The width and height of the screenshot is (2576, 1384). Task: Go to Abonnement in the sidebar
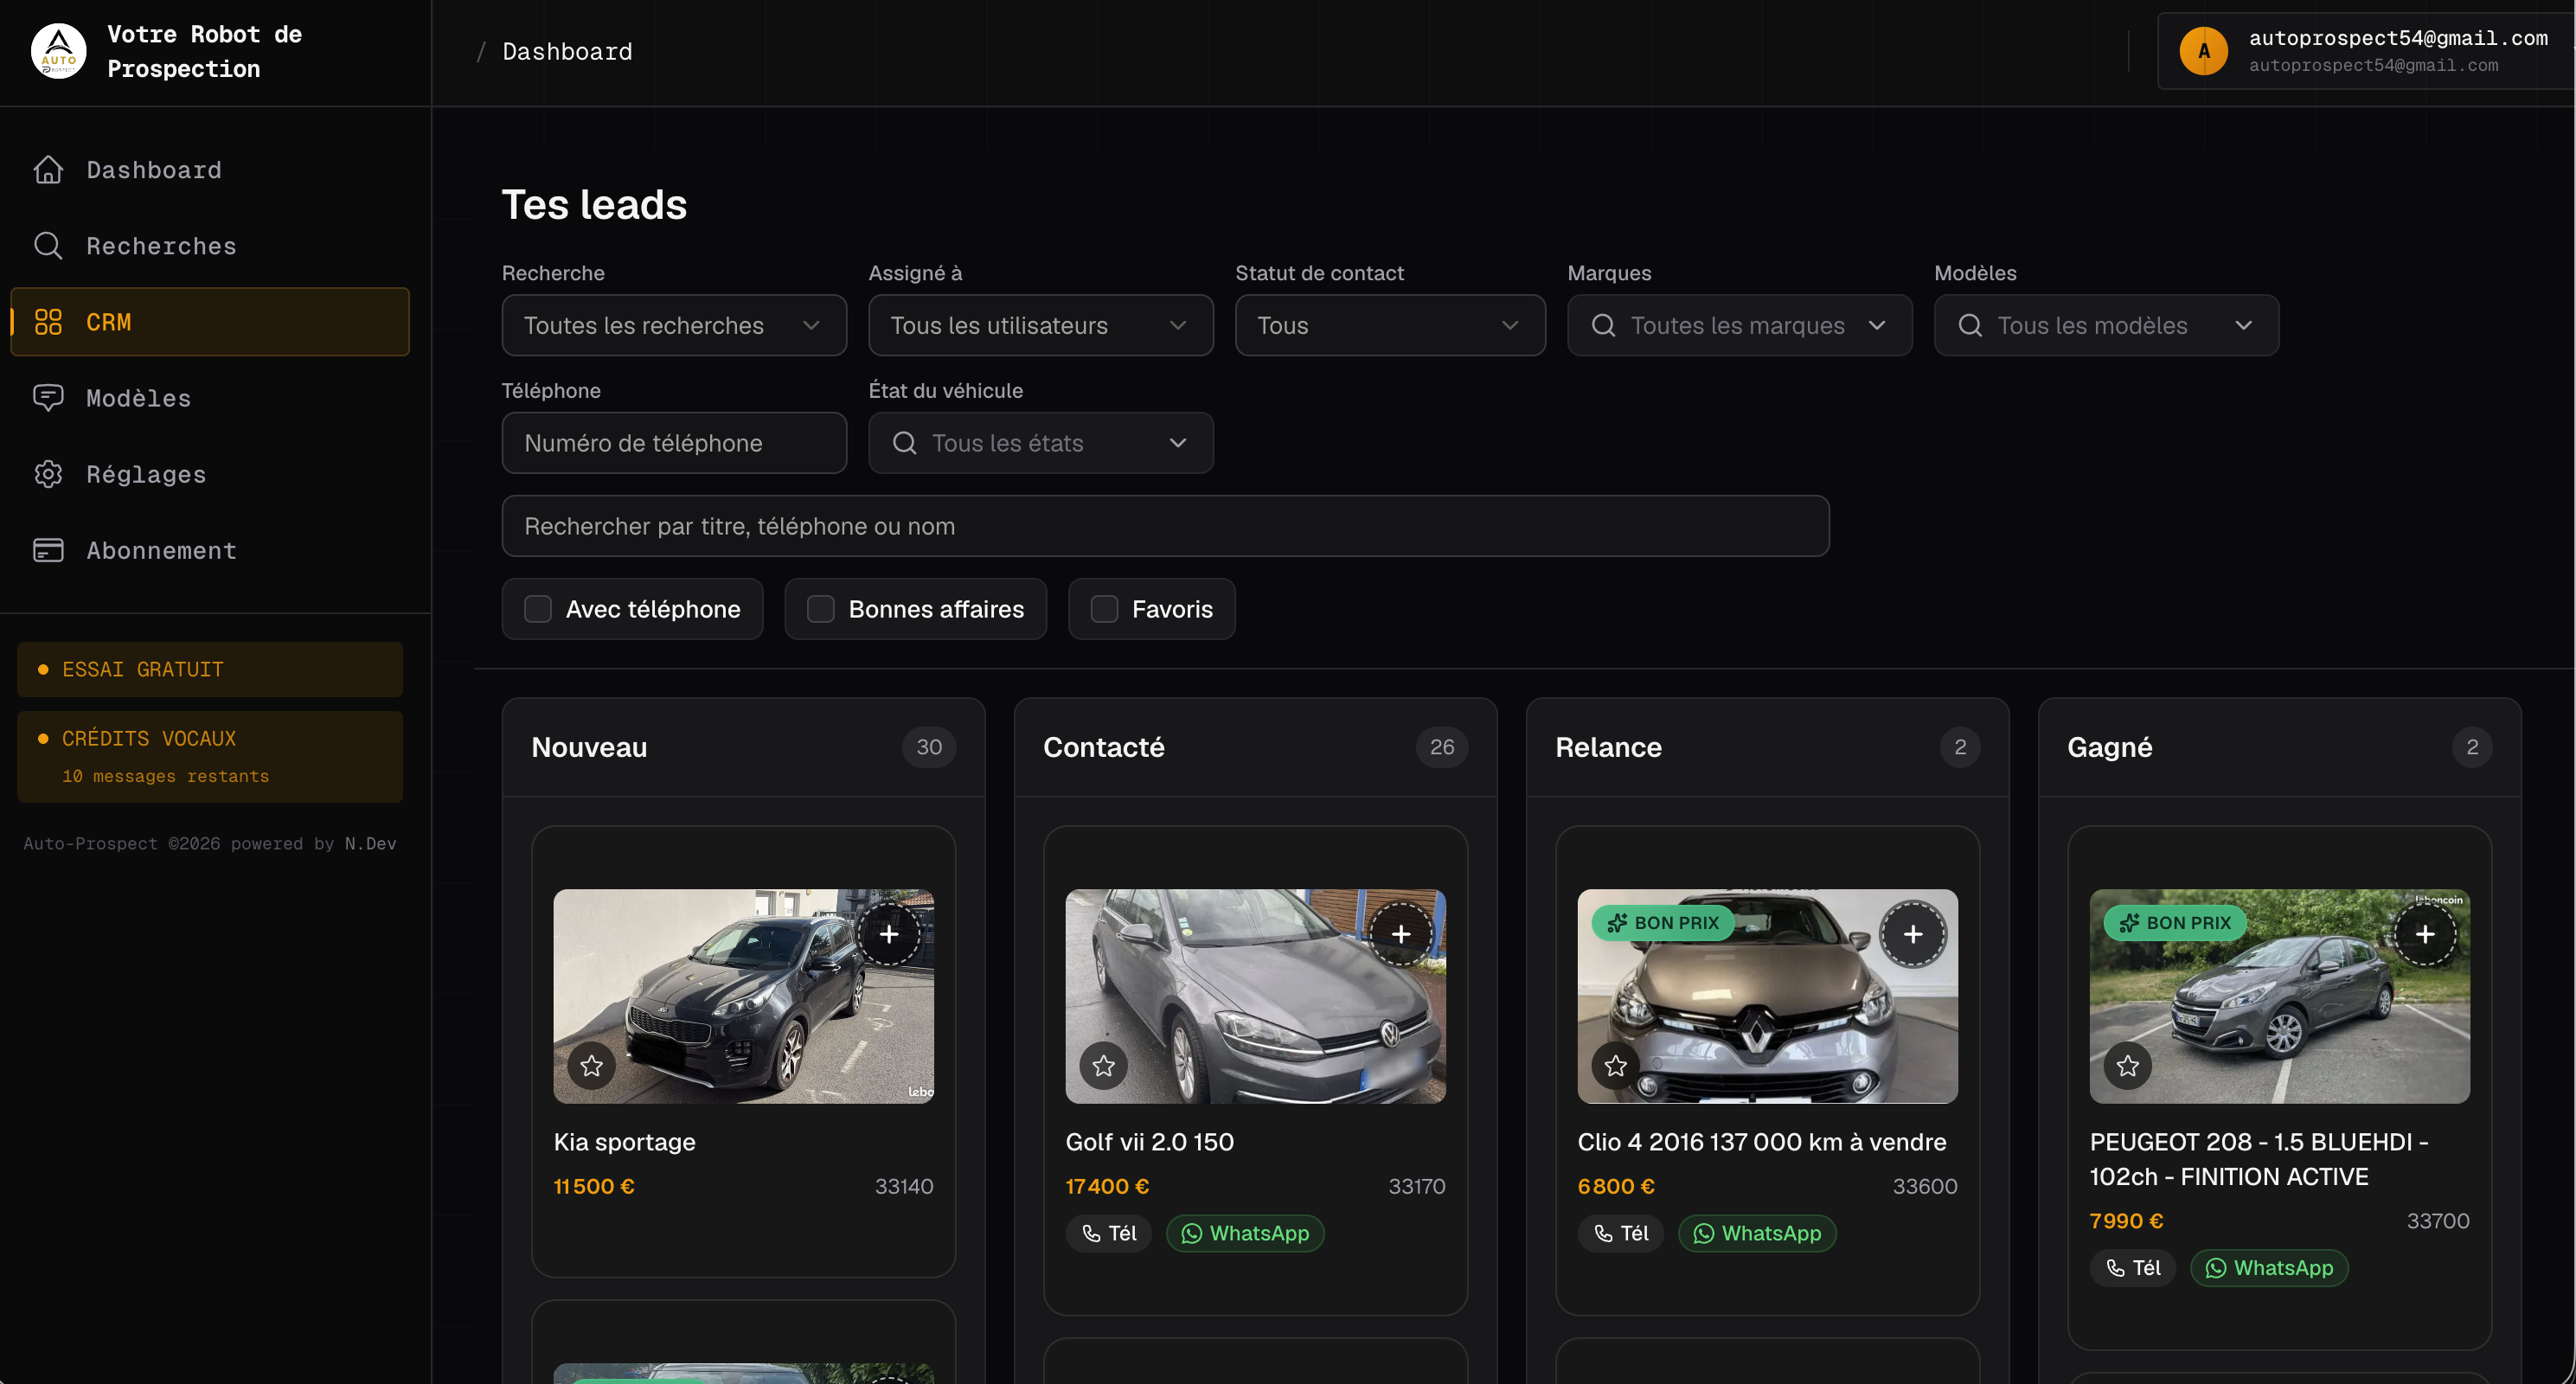(210, 550)
